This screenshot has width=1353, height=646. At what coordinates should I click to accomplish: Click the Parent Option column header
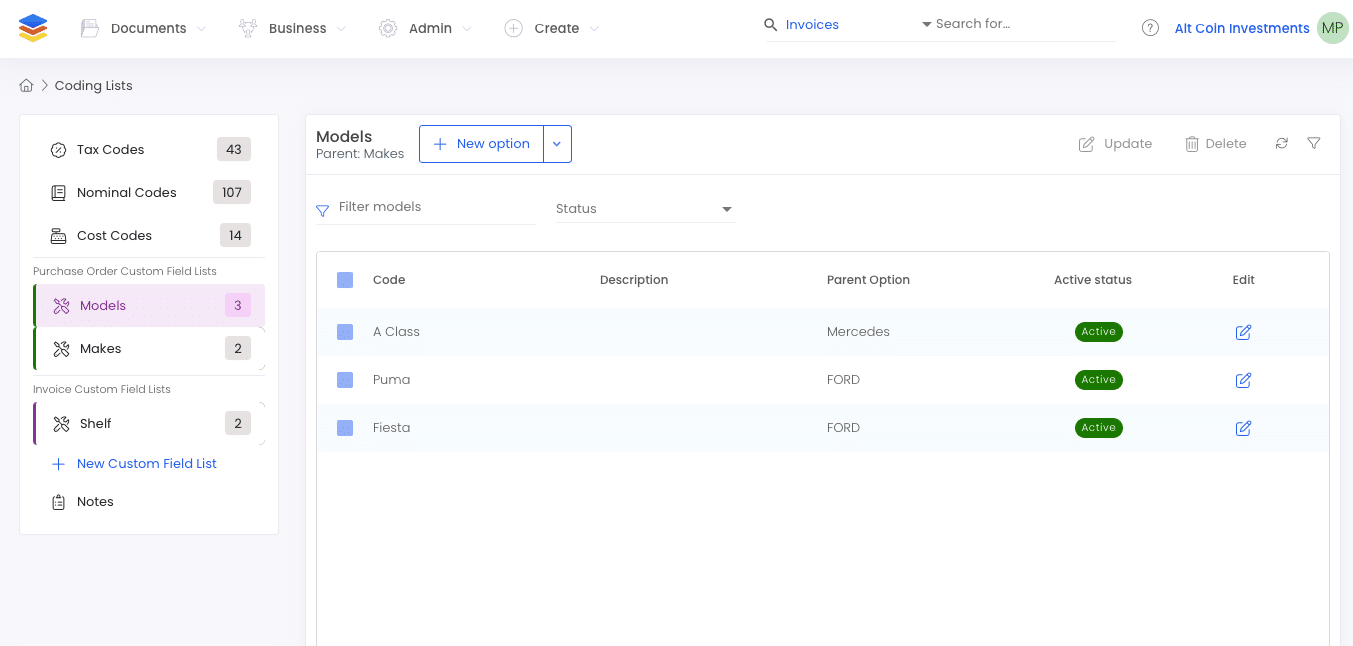point(868,280)
